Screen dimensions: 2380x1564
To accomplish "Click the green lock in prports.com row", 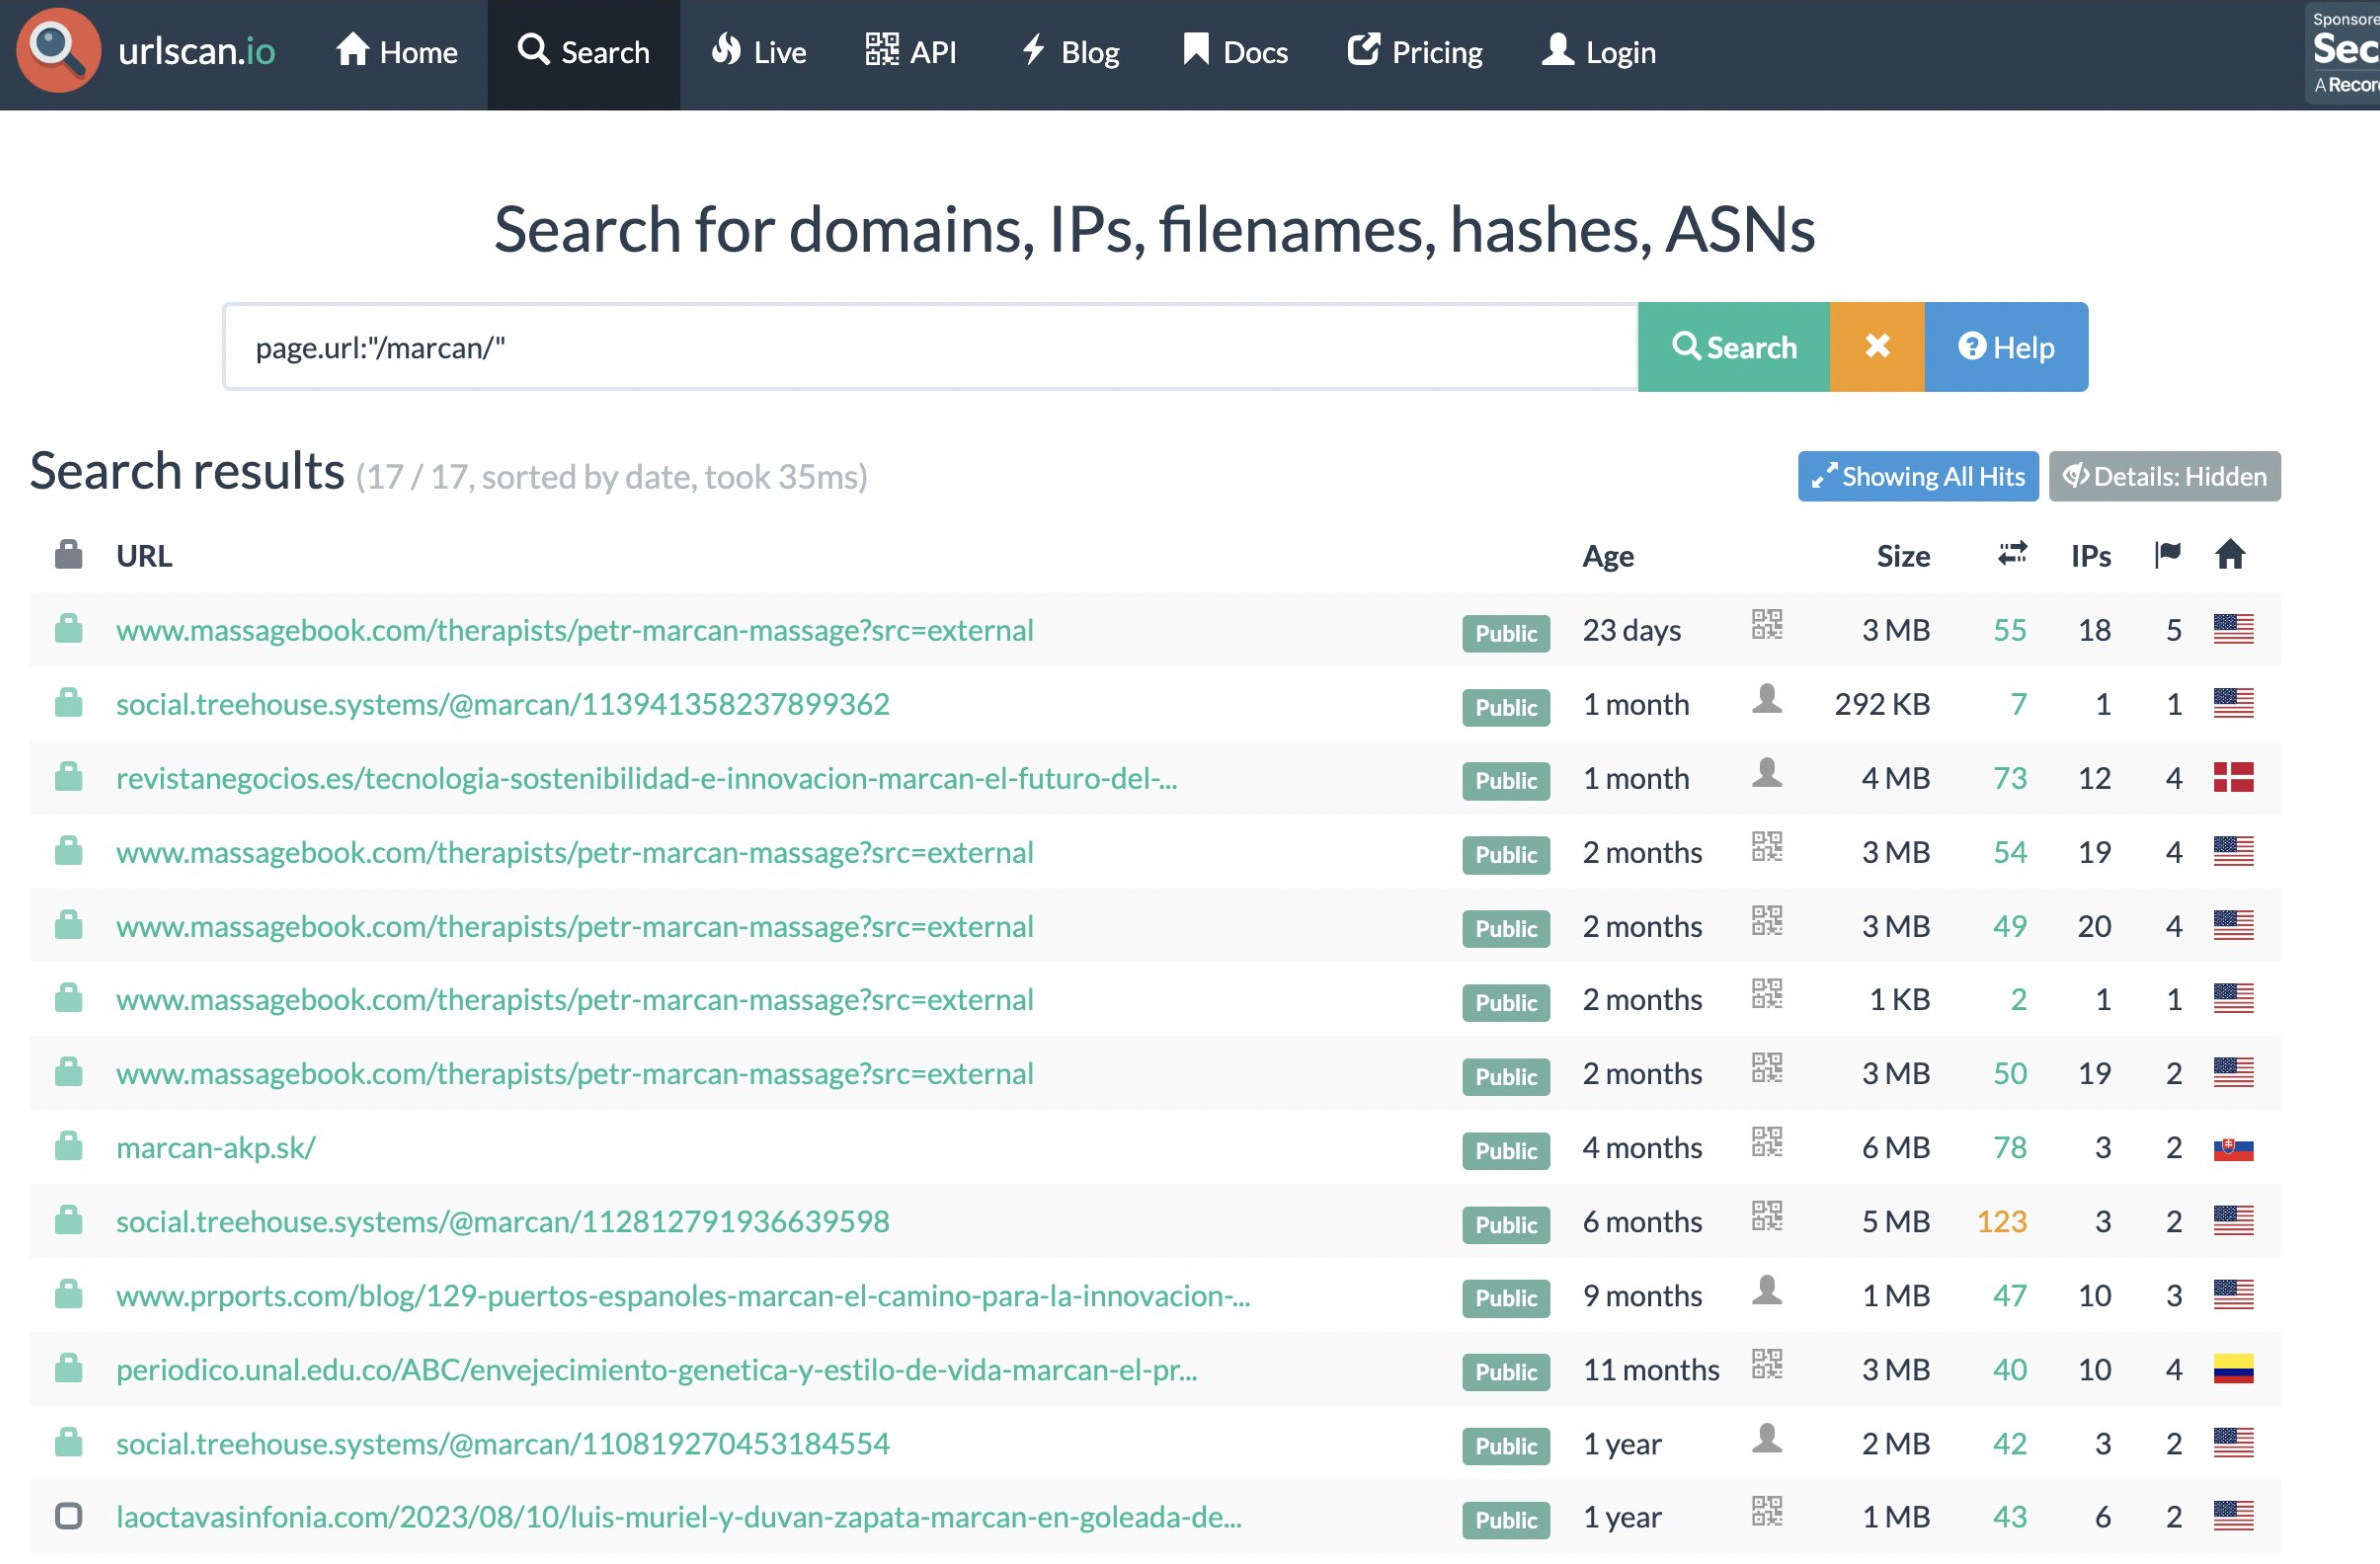I will [68, 1295].
